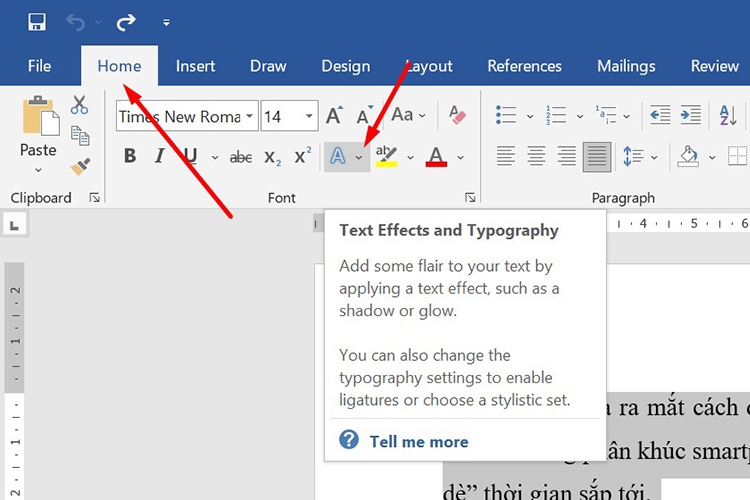750x500 pixels.
Task: Click the Multilevel List icon
Action: (606, 115)
